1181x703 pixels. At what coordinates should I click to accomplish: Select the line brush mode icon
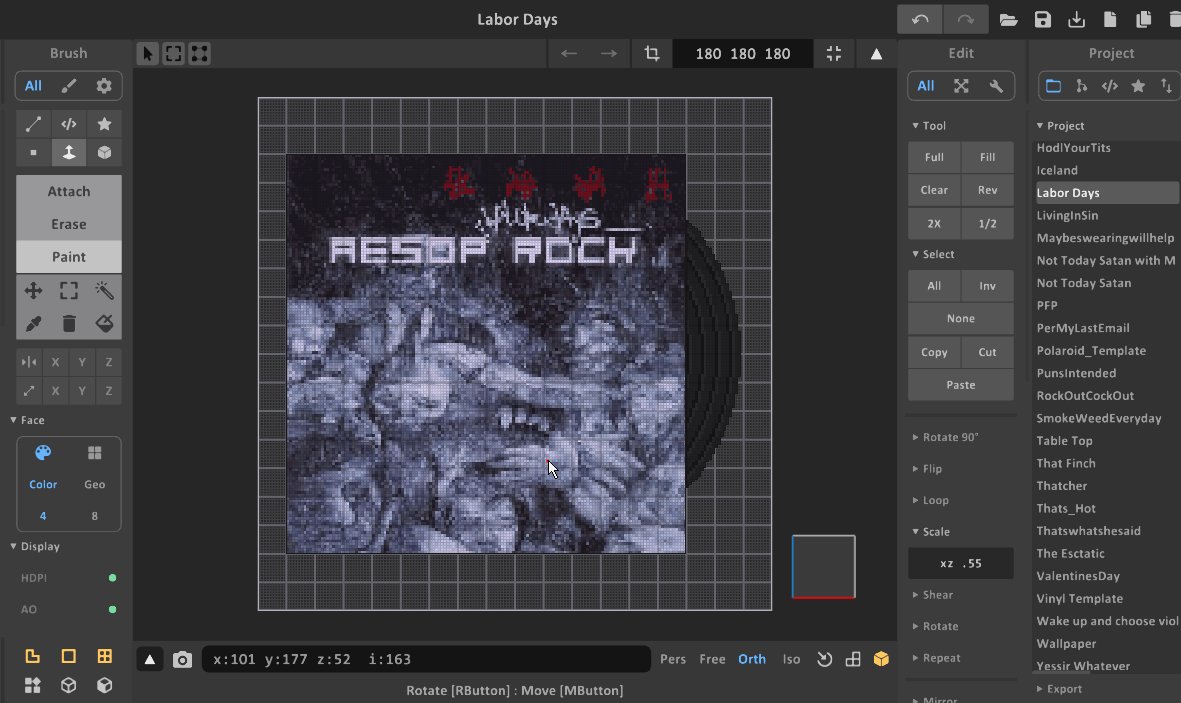pos(33,124)
